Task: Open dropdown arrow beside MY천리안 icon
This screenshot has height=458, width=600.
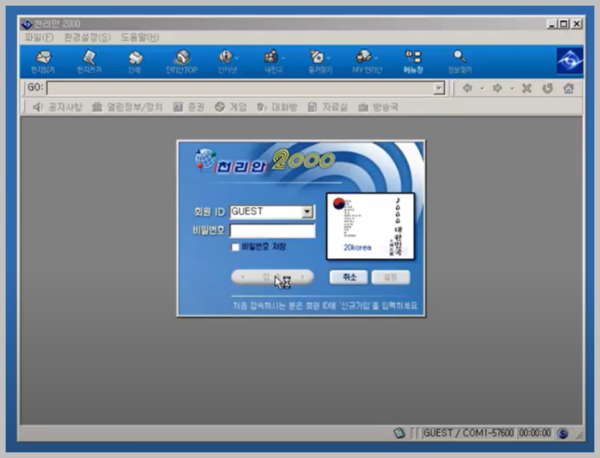Action: tap(376, 58)
